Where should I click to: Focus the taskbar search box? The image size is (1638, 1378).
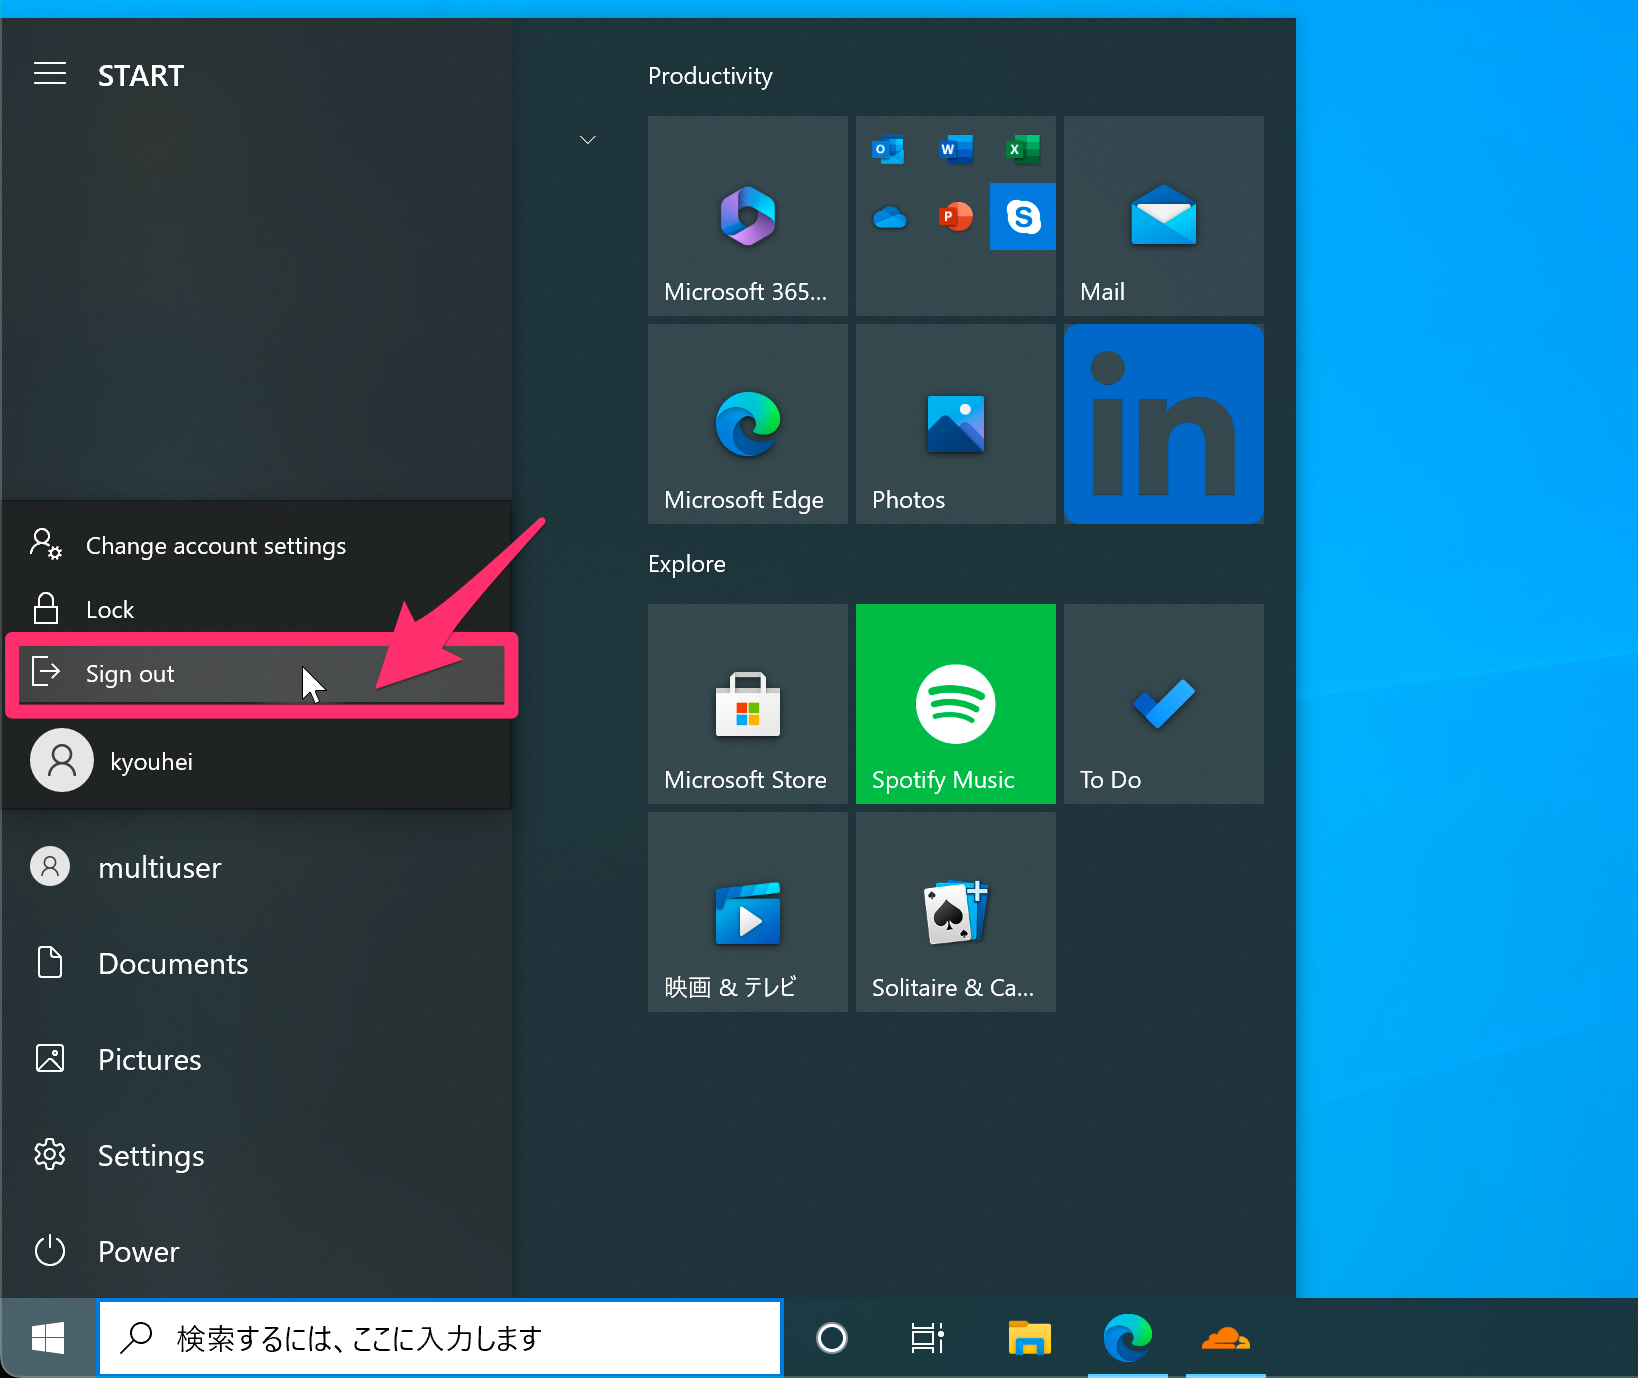(x=440, y=1338)
